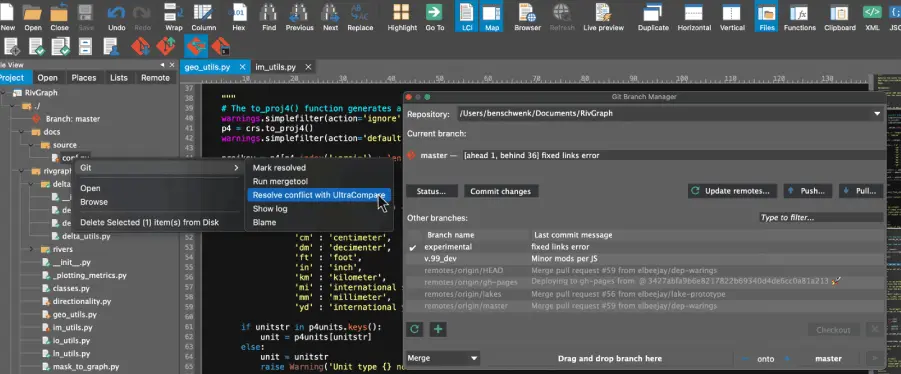Choose Resolve conflict with UltraCompare
This screenshot has height=374, width=901.
pos(319,195)
